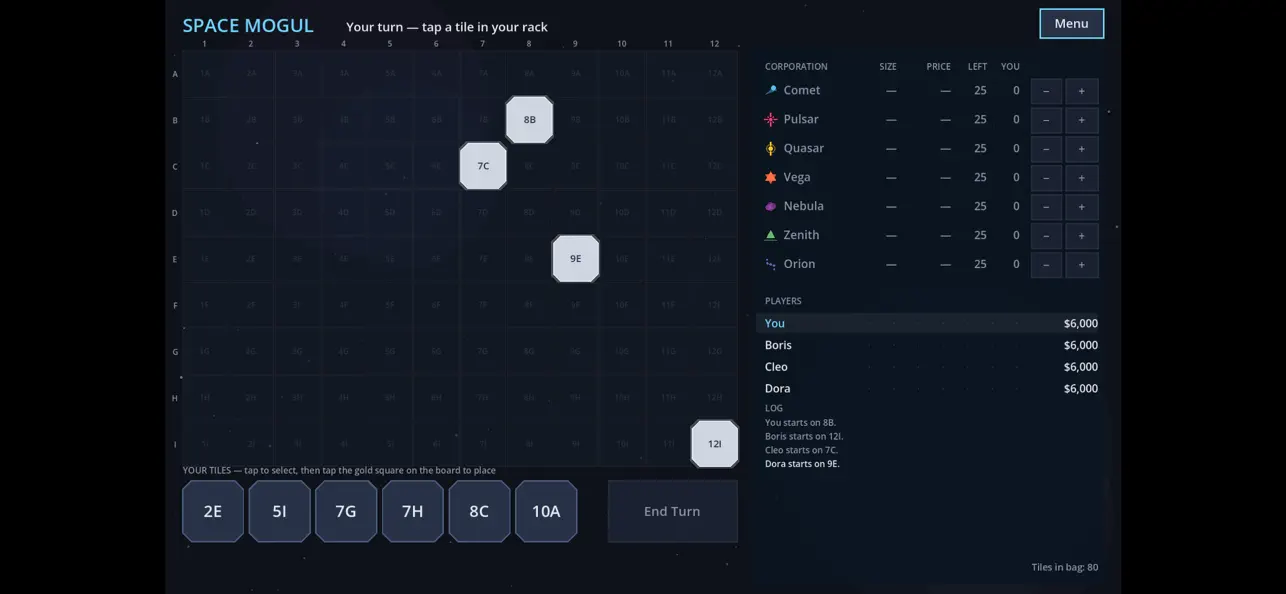Click the Zenith corporation name
The image size is (1286, 594).
point(802,235)
